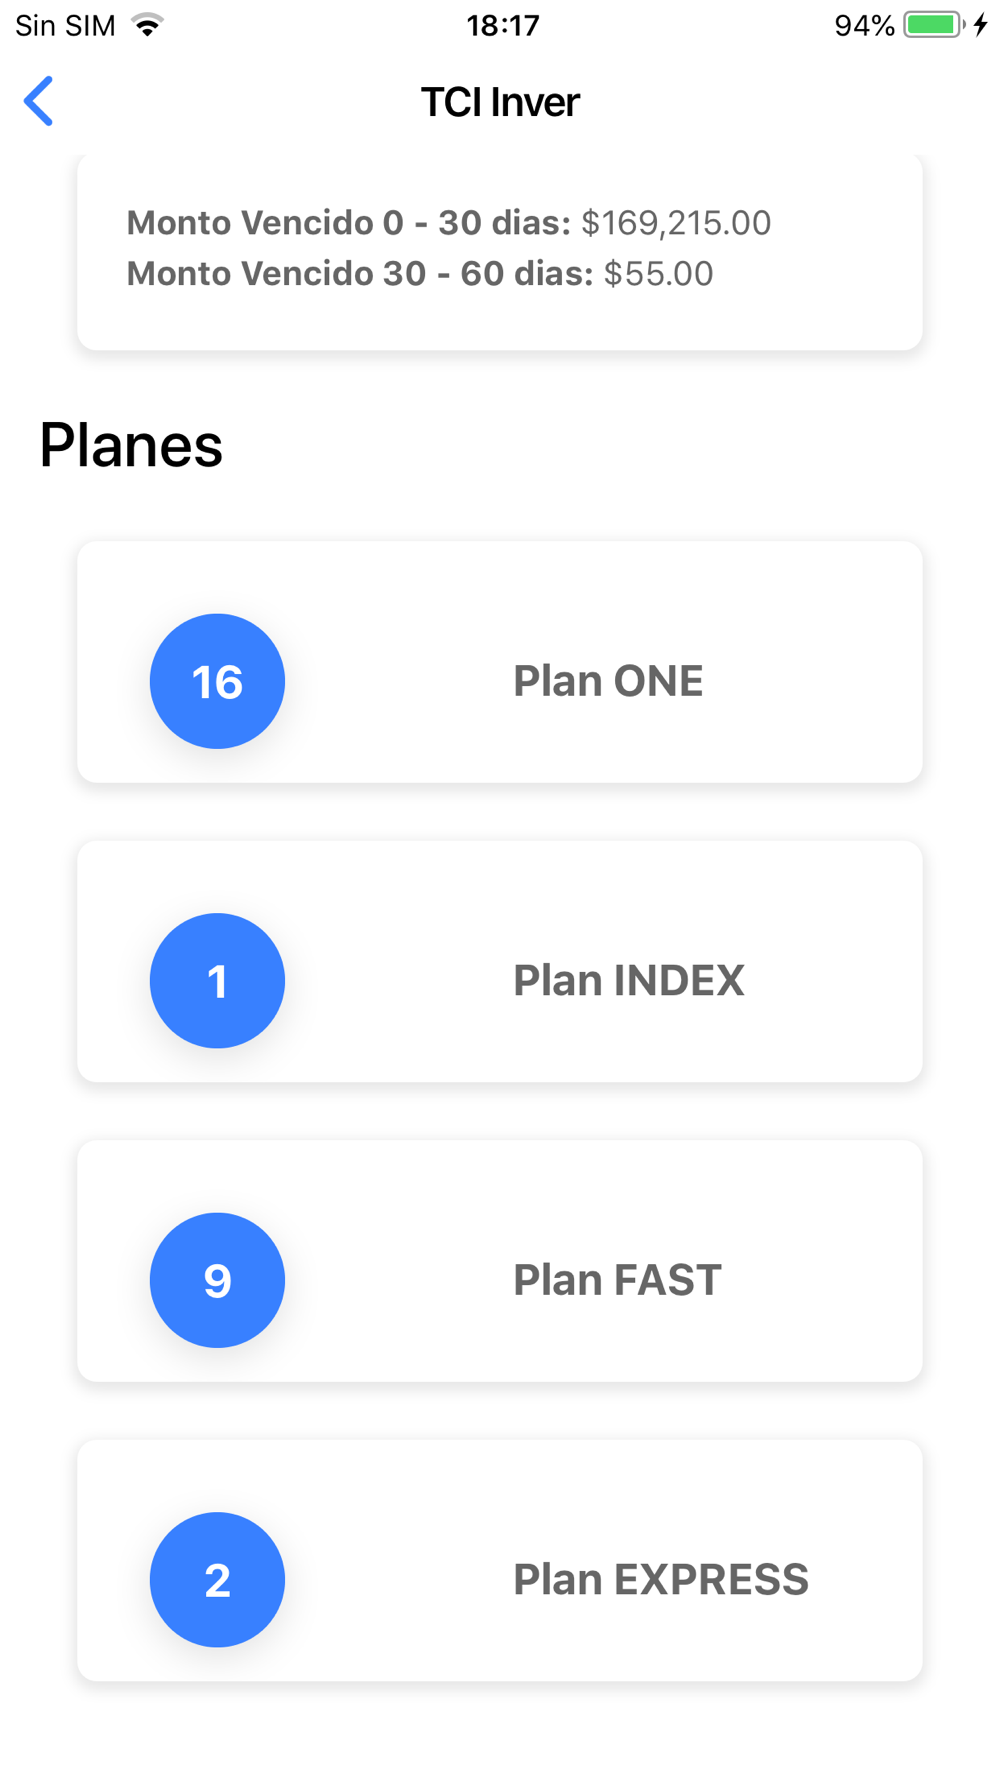Open the Plan INDEX label
The height and width of the screenshot is (1778, 1000).
click(629, 980)
